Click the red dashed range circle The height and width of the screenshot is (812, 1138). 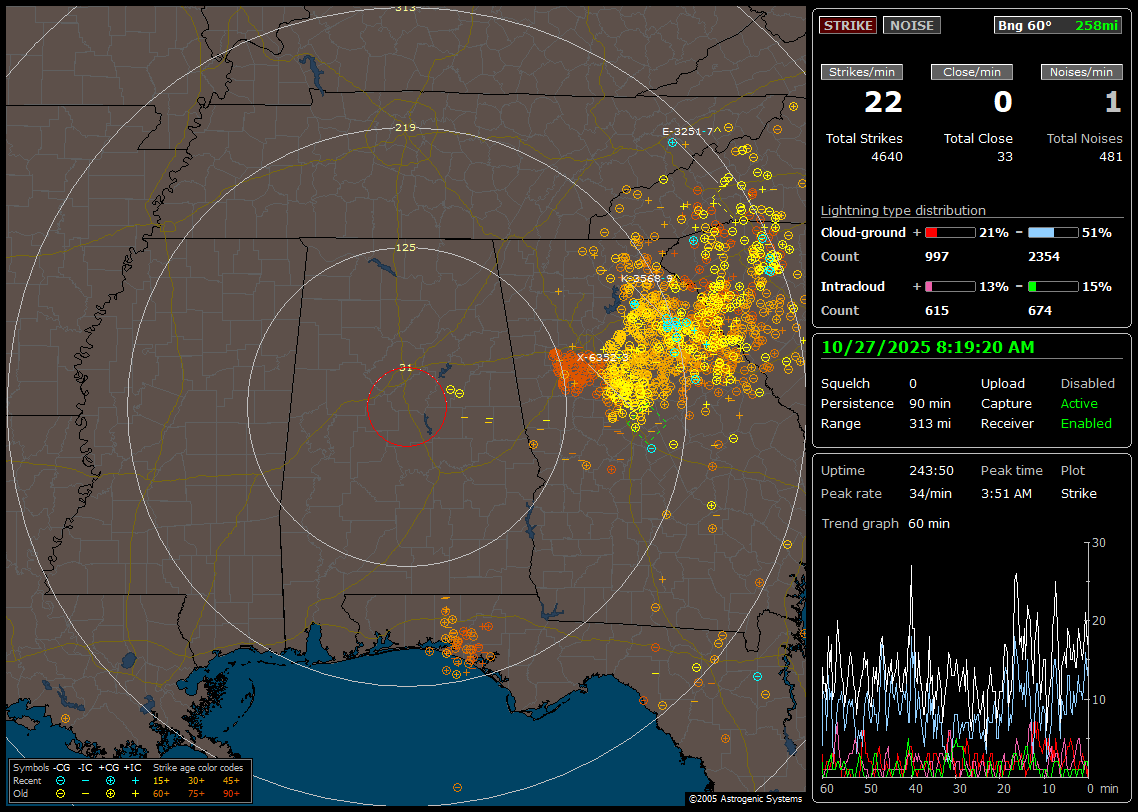click(368, 406)
